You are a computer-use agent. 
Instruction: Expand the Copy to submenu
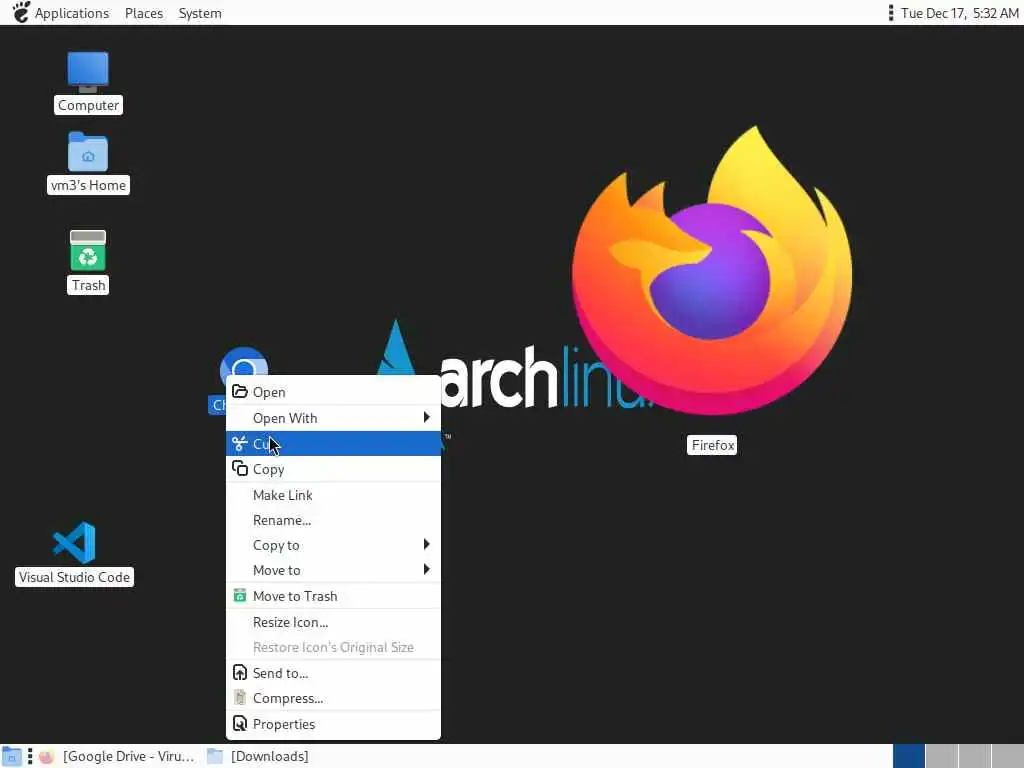click(x=333, y=545)
